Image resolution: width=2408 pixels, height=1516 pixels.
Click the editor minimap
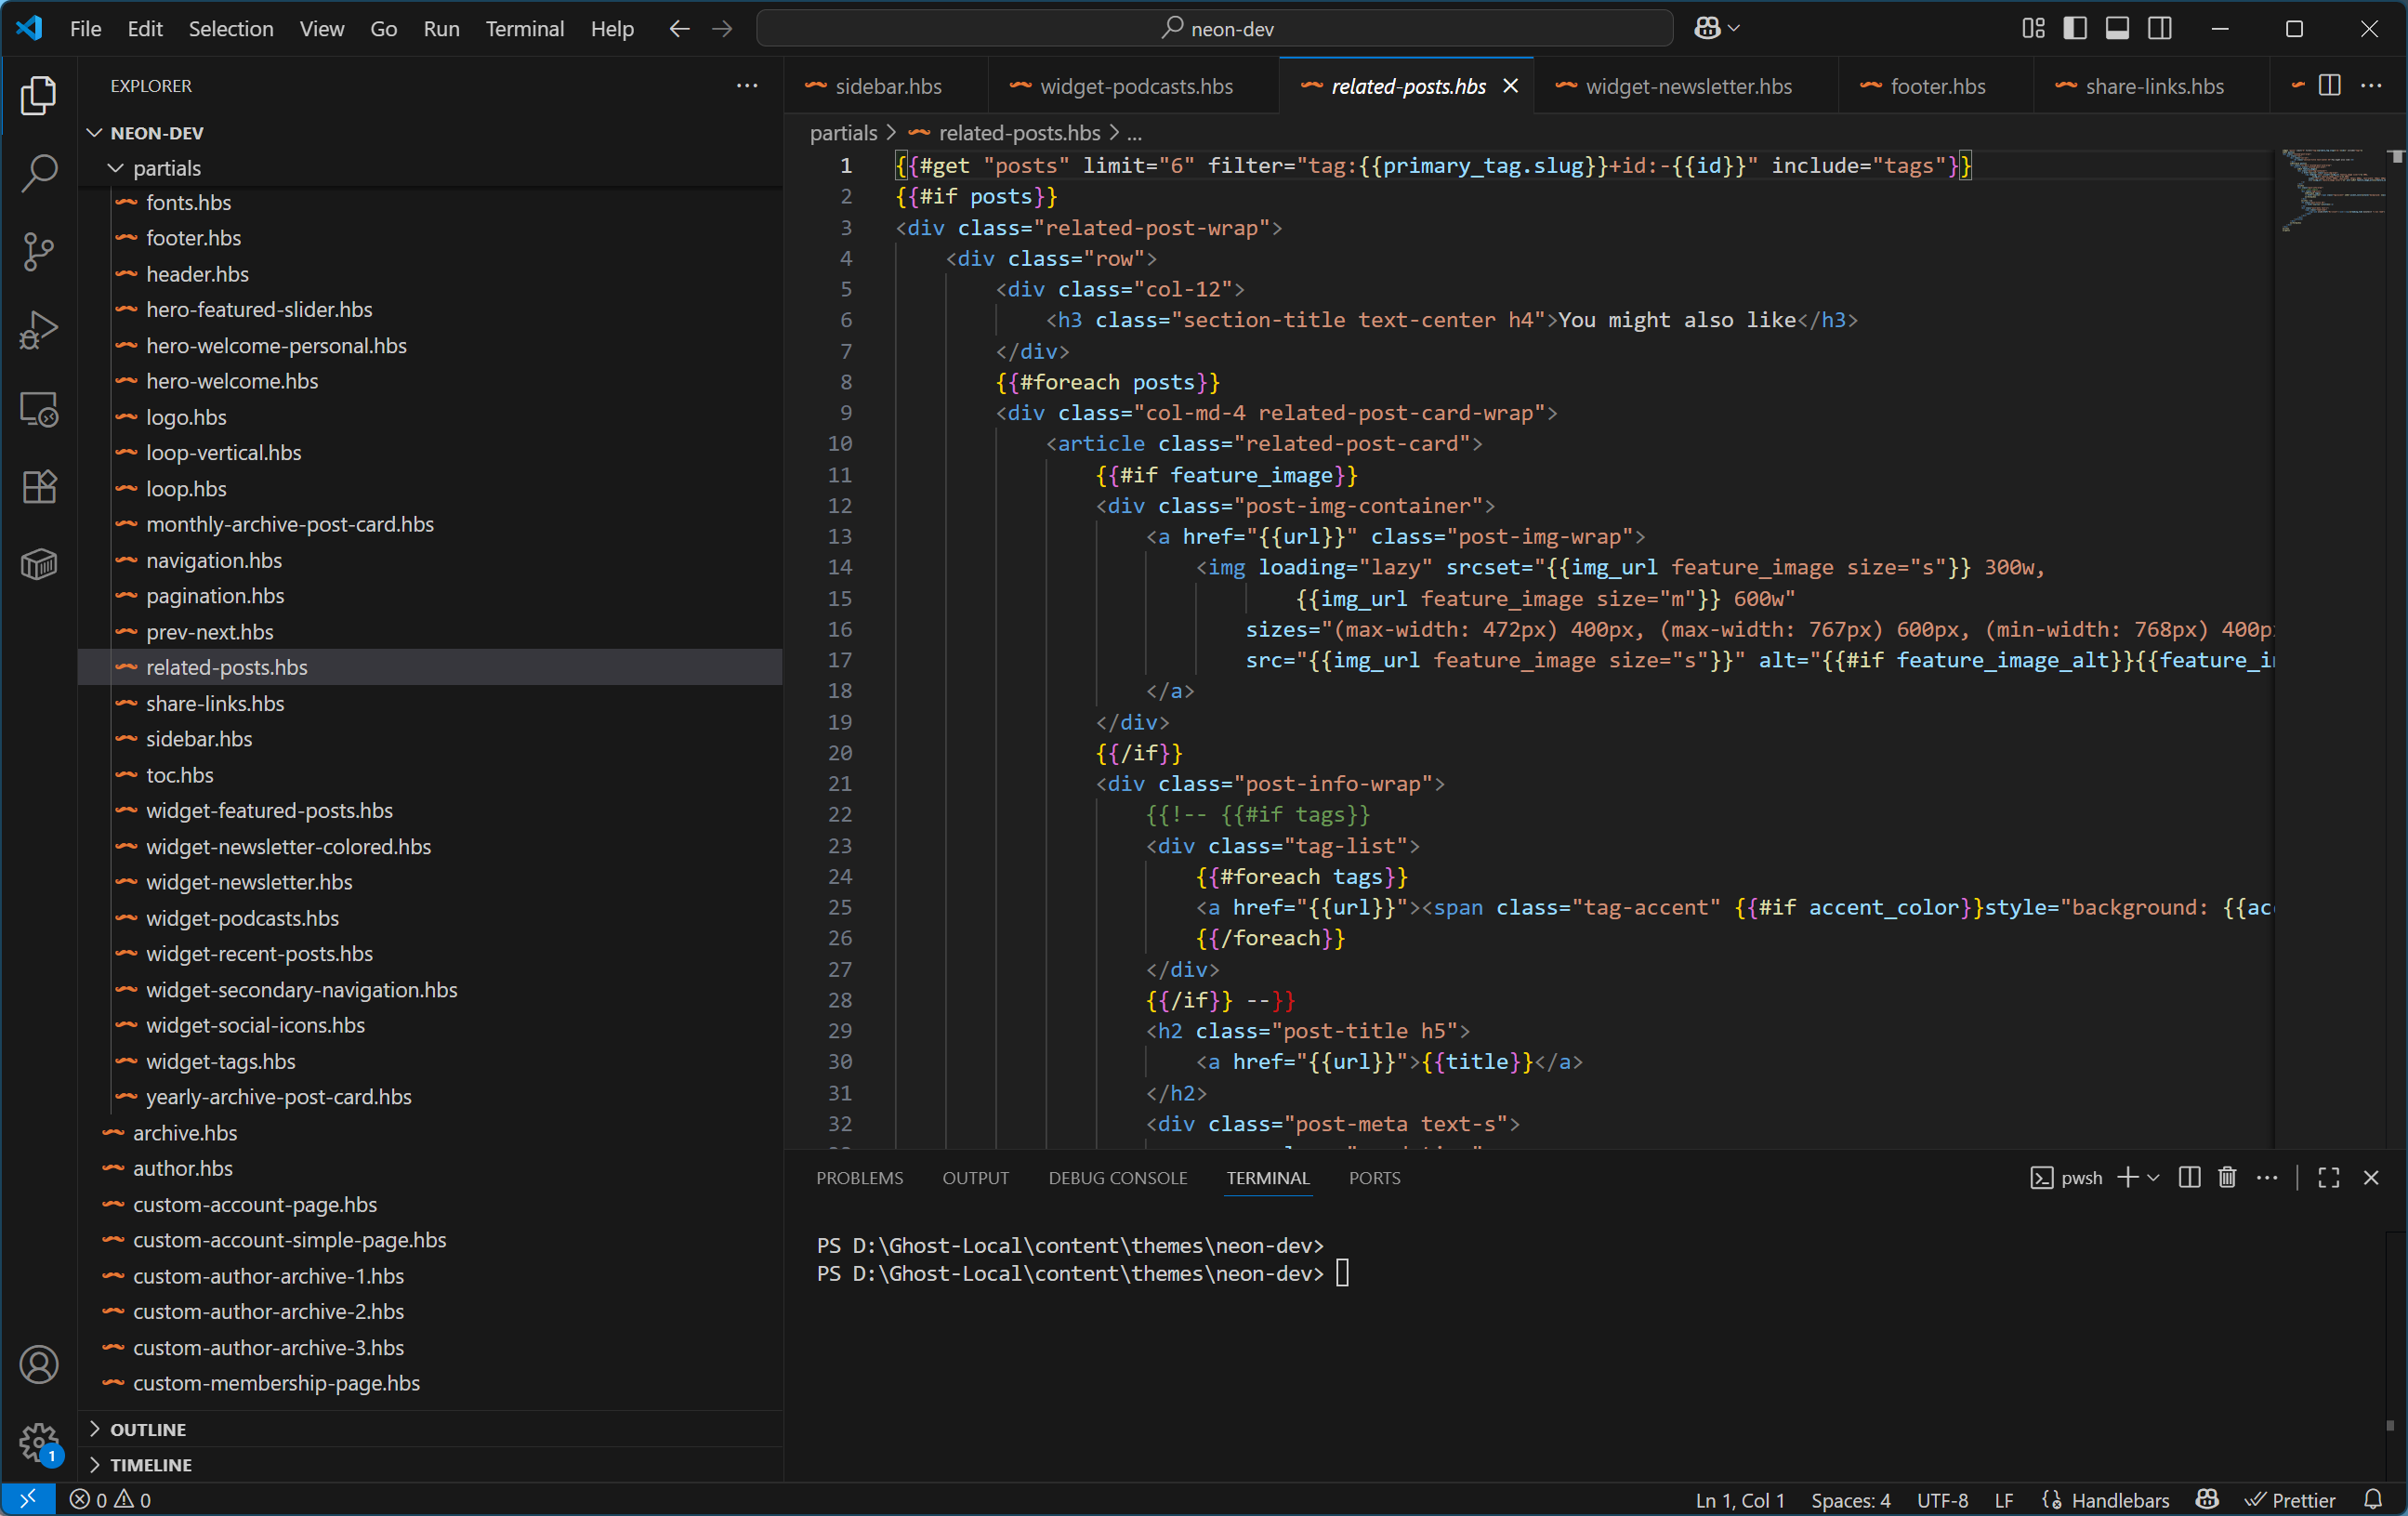pos(2332,190)
